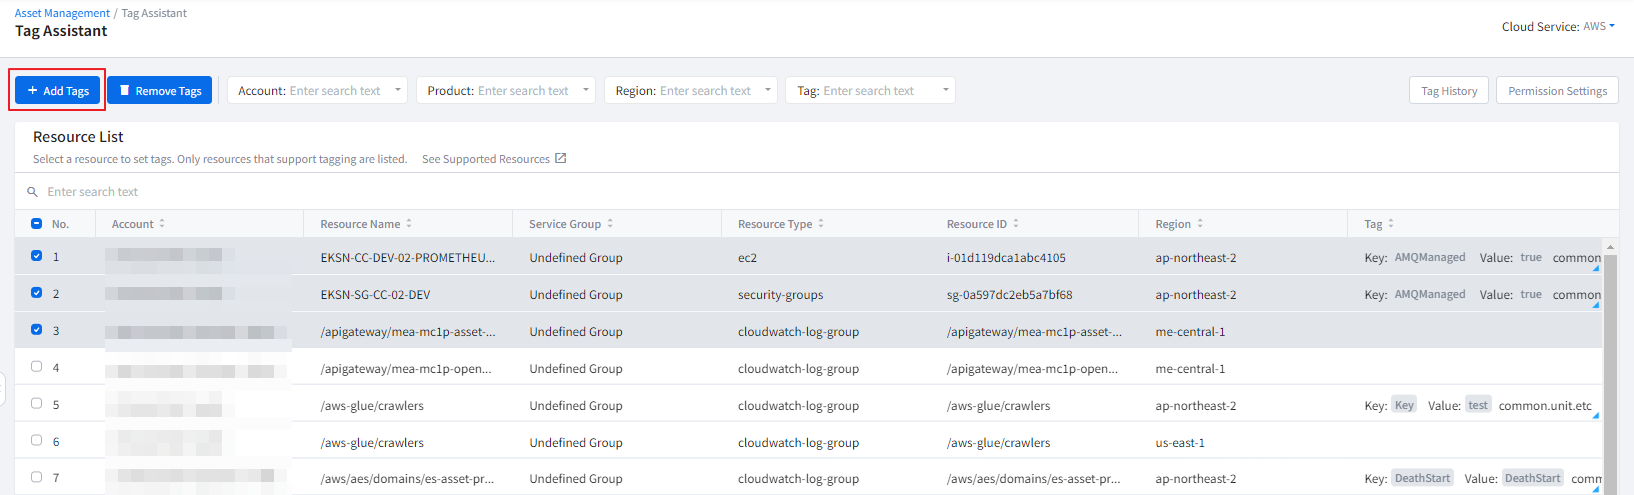The image size is (1634, 495).
Task: Sort by Resource Type column arrows icon
Action: [821, 224]
